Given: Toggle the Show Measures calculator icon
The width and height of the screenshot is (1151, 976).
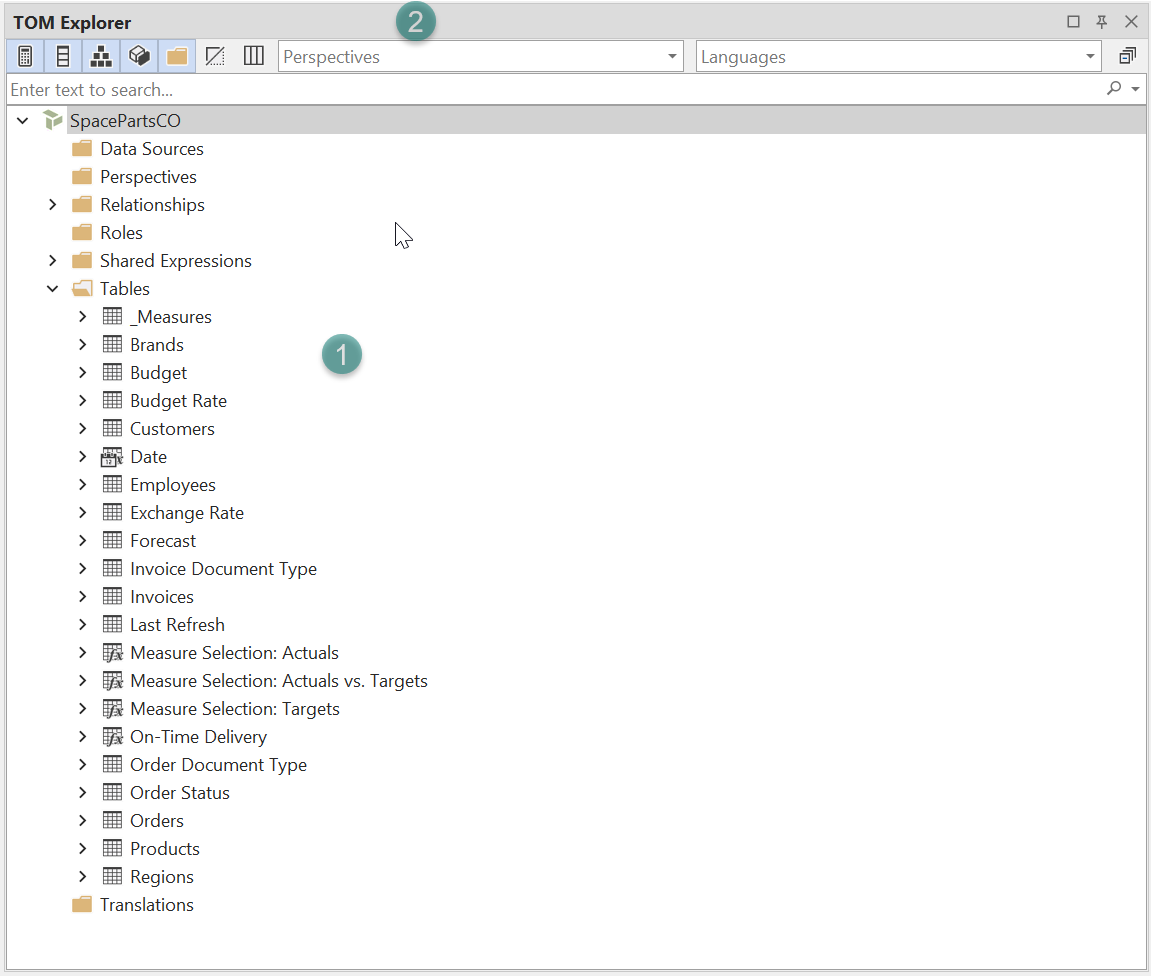Looking at the screenshot, I should coord(25,57).
